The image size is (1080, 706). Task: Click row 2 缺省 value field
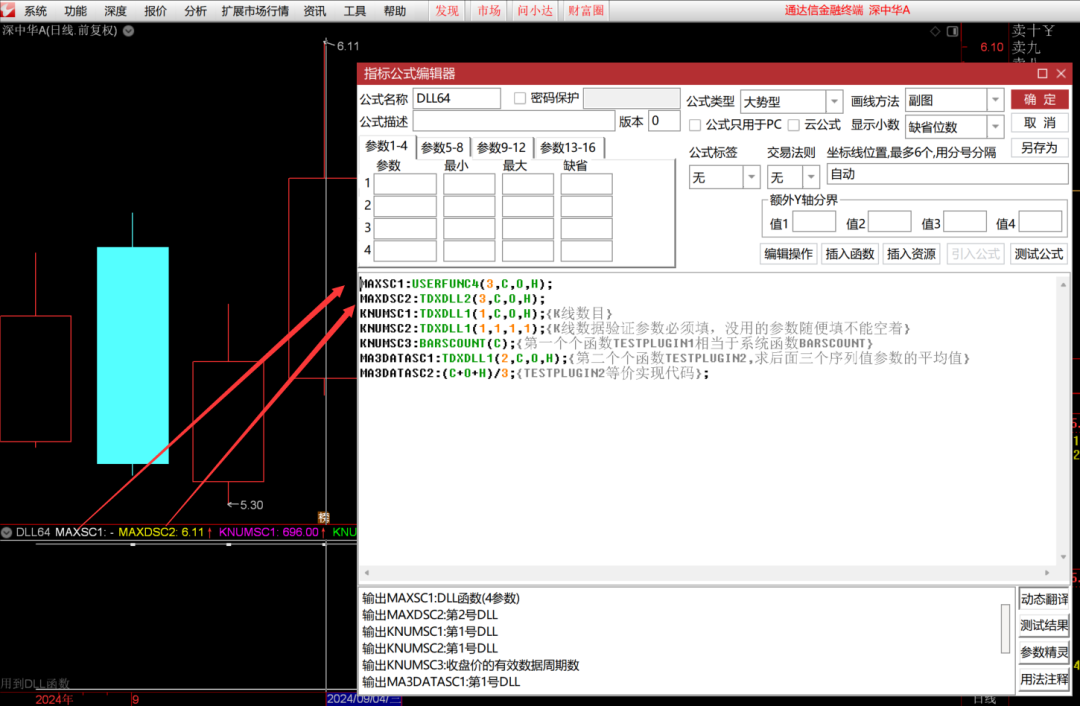click(x=586, y=206)
